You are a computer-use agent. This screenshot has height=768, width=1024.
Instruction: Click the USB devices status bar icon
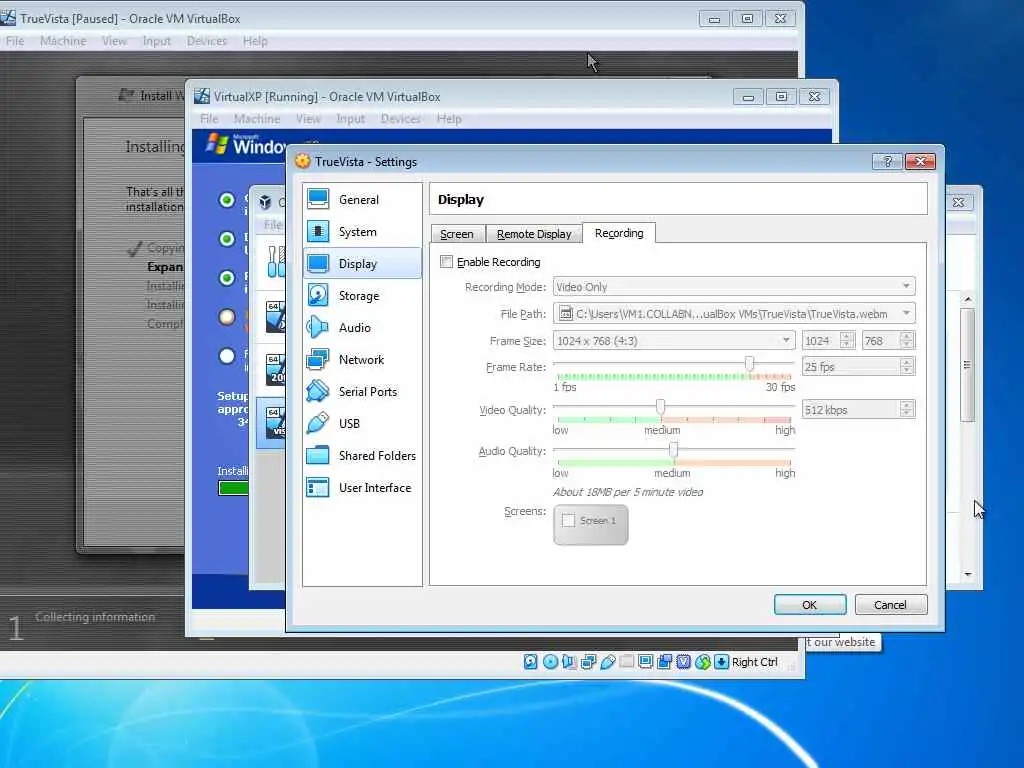[608, 662]
